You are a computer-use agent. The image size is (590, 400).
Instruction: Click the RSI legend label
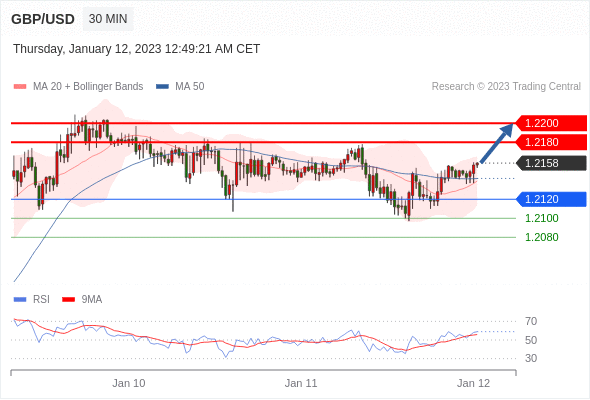point(41,300)
